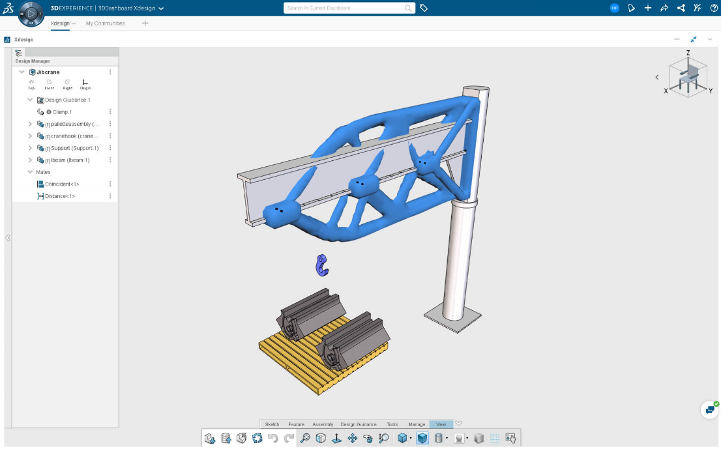Select the pan arrows tool
The width and height of the screenshot is (722, 450).
(x=352, y=438)
